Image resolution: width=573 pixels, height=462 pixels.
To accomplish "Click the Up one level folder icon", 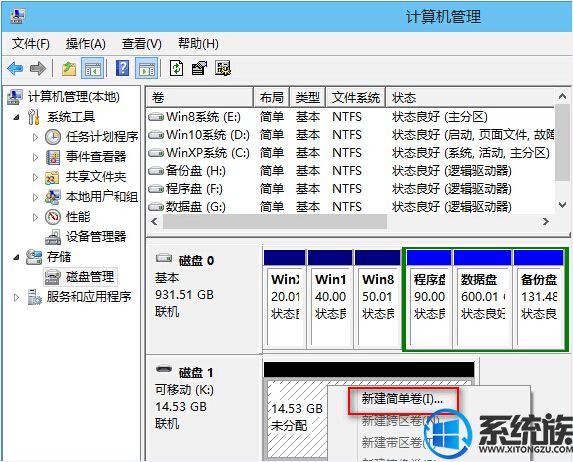I will [69, 68].
